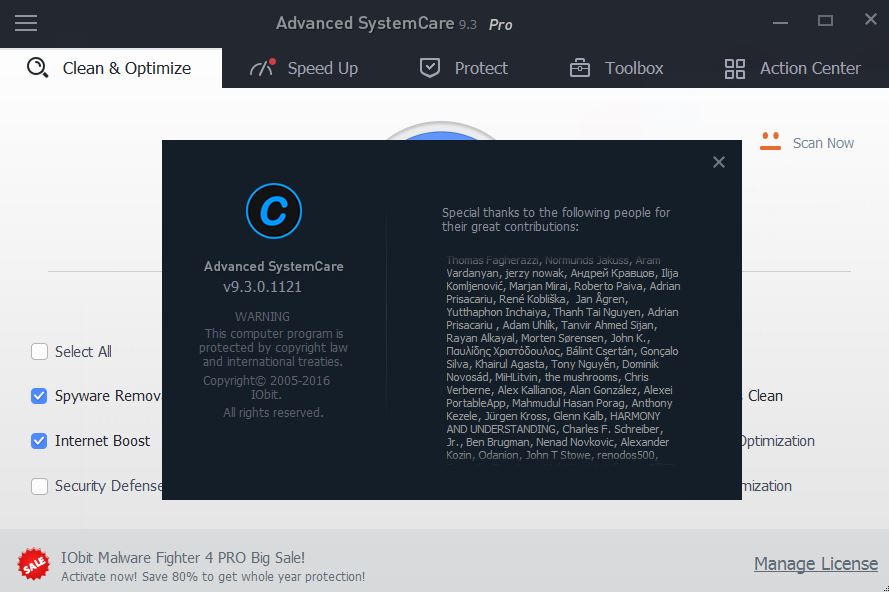Viewport: 889px width, 592px height.
Task: Click the orange Scan Now icon
Action: coord(769,142)
